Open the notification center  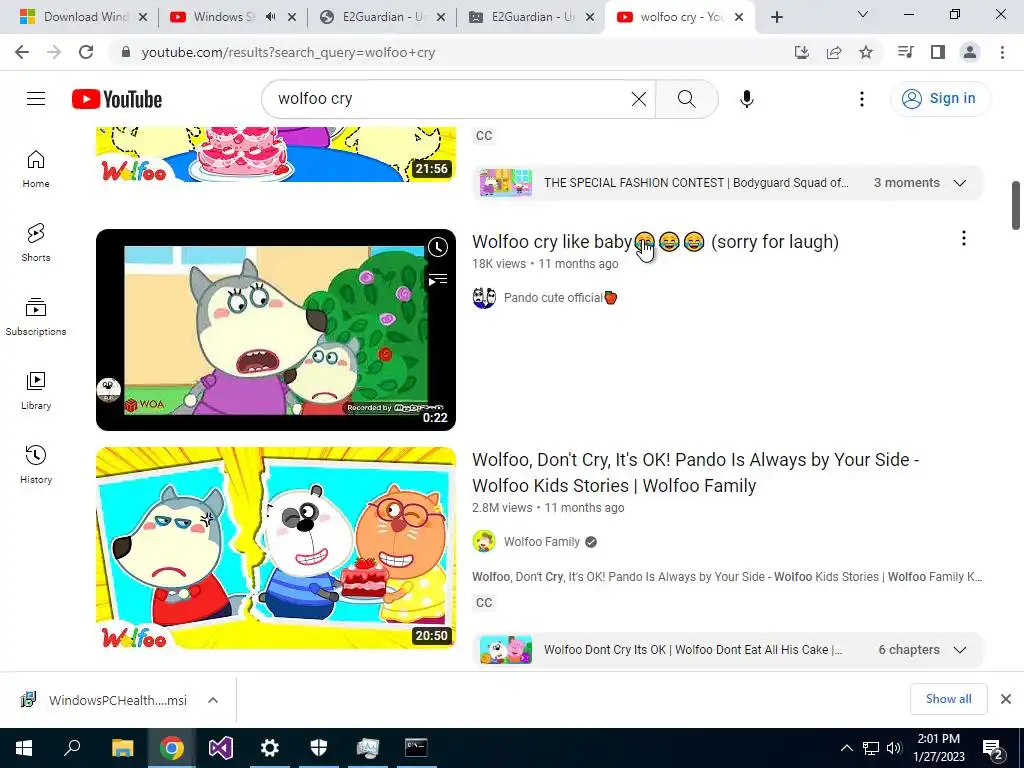tap(993, 749)
